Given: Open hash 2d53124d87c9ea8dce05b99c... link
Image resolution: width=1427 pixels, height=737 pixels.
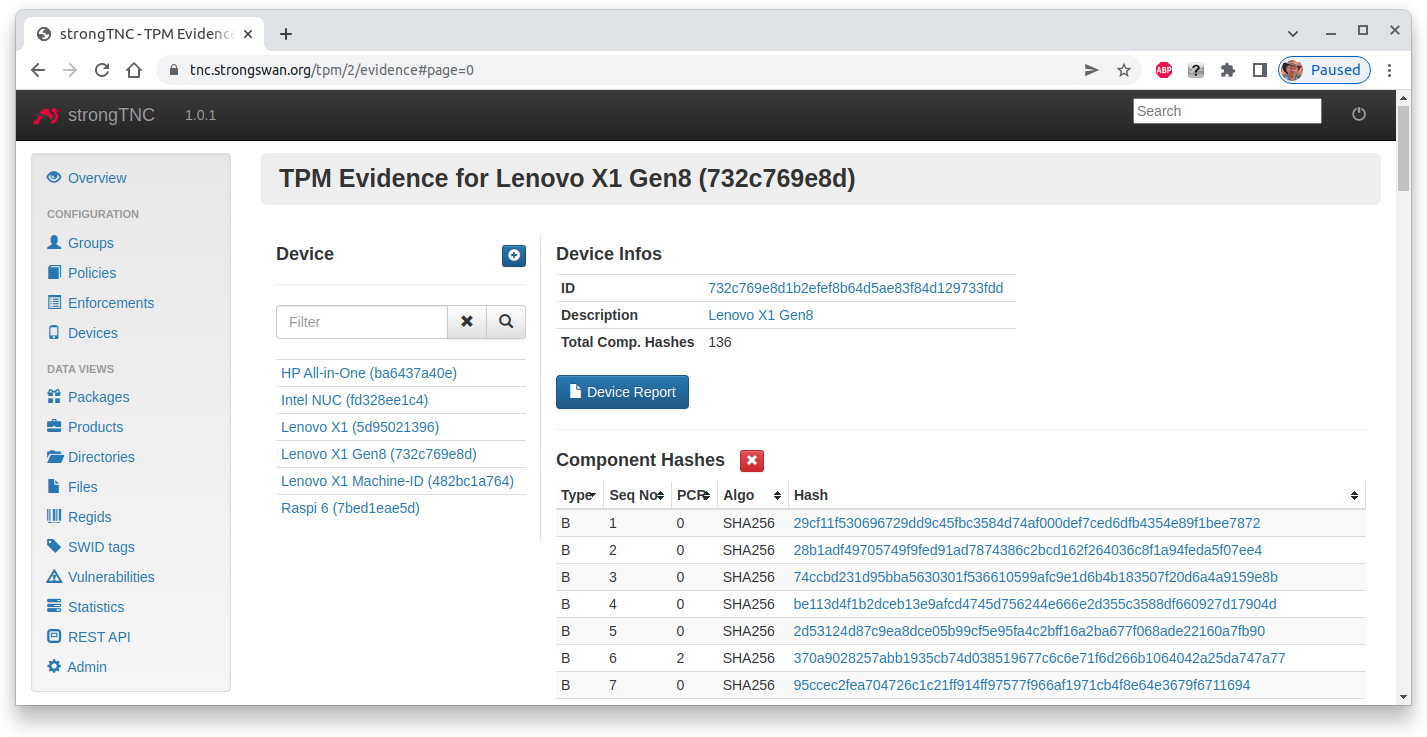Looking at the screenshot, I should click(1029, 631).
